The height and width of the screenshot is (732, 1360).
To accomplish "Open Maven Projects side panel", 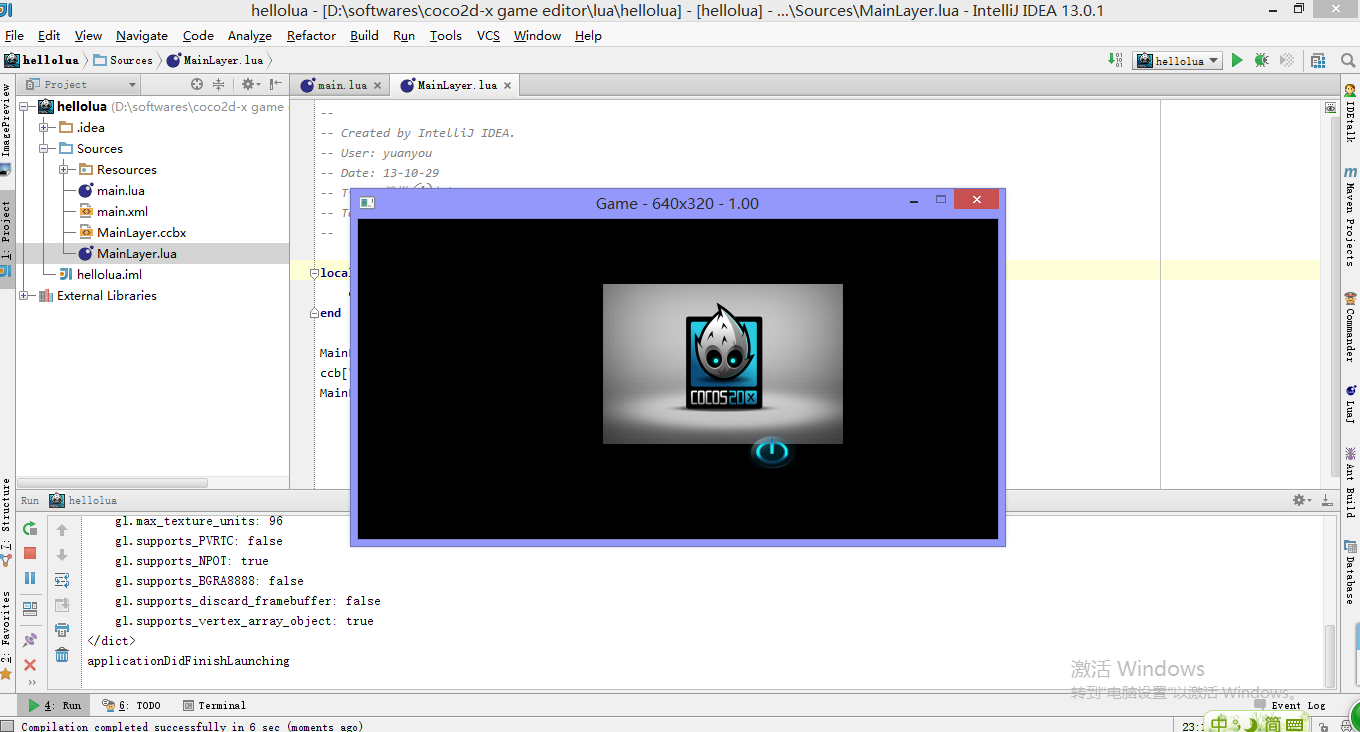I will 1350,216.
